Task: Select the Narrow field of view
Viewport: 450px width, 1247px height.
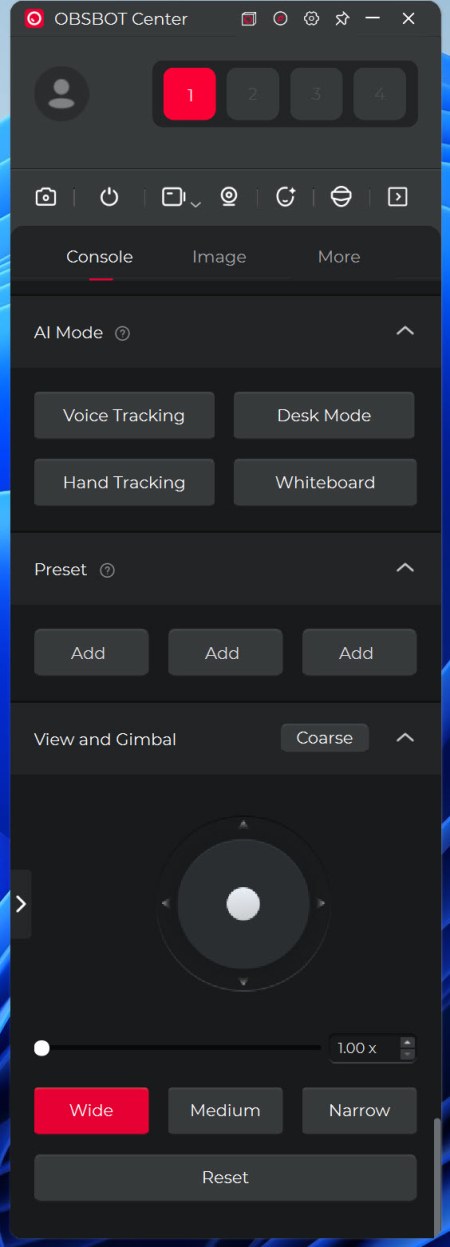Action: pos(359,1110)
